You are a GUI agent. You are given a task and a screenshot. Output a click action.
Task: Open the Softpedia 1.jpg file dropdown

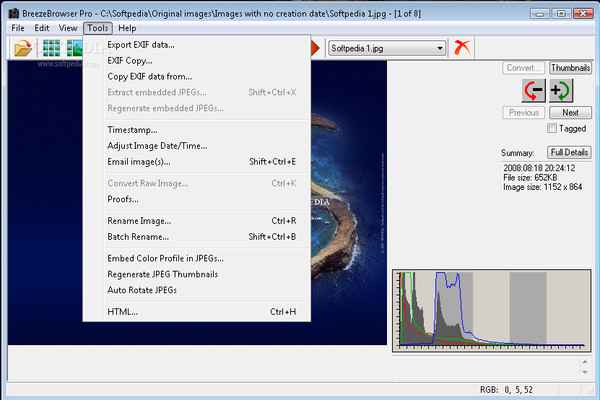click(439, 48)
